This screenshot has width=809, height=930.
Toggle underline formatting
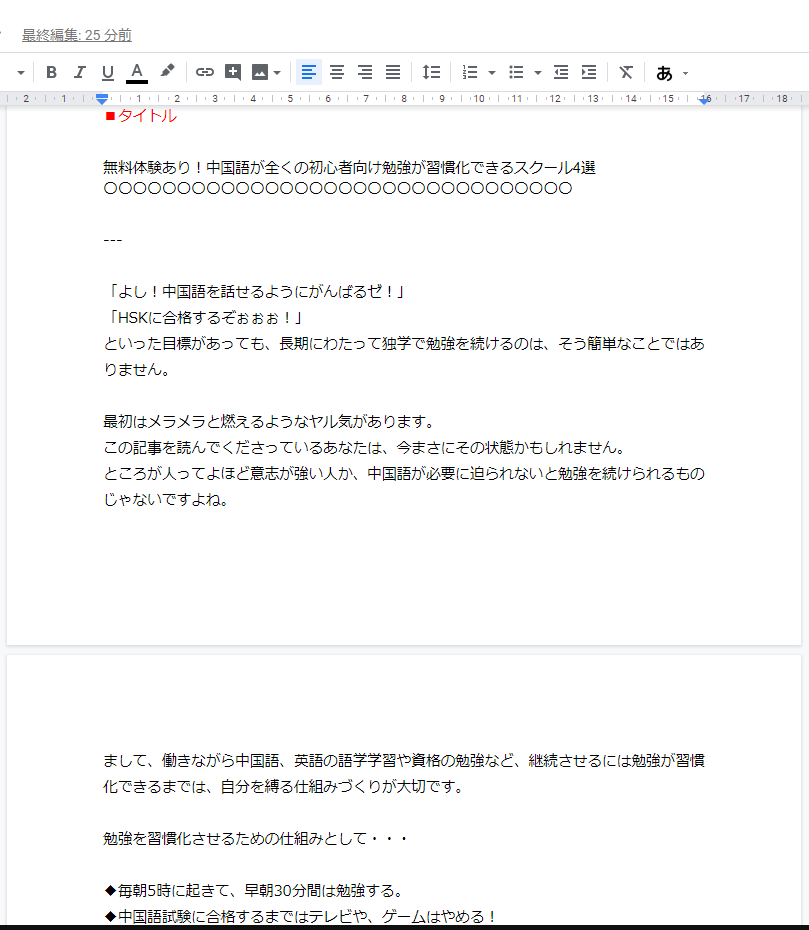107,72
